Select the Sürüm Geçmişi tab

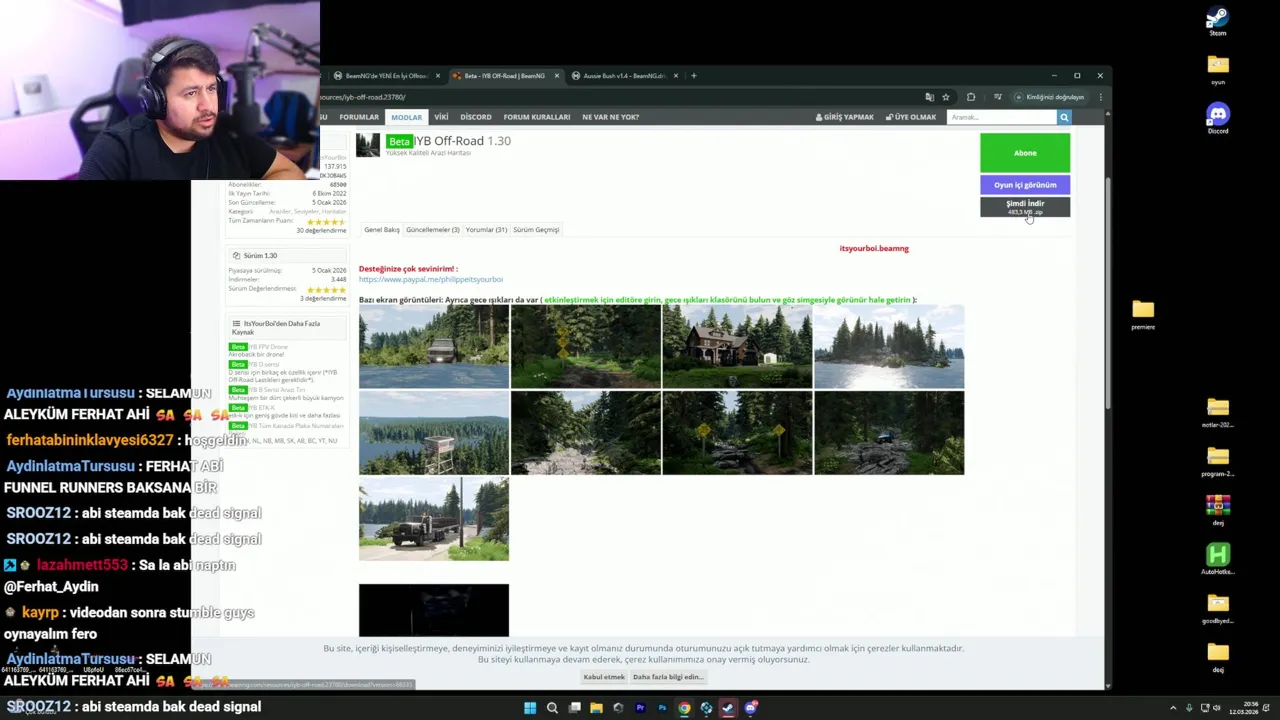click(536, 230)
